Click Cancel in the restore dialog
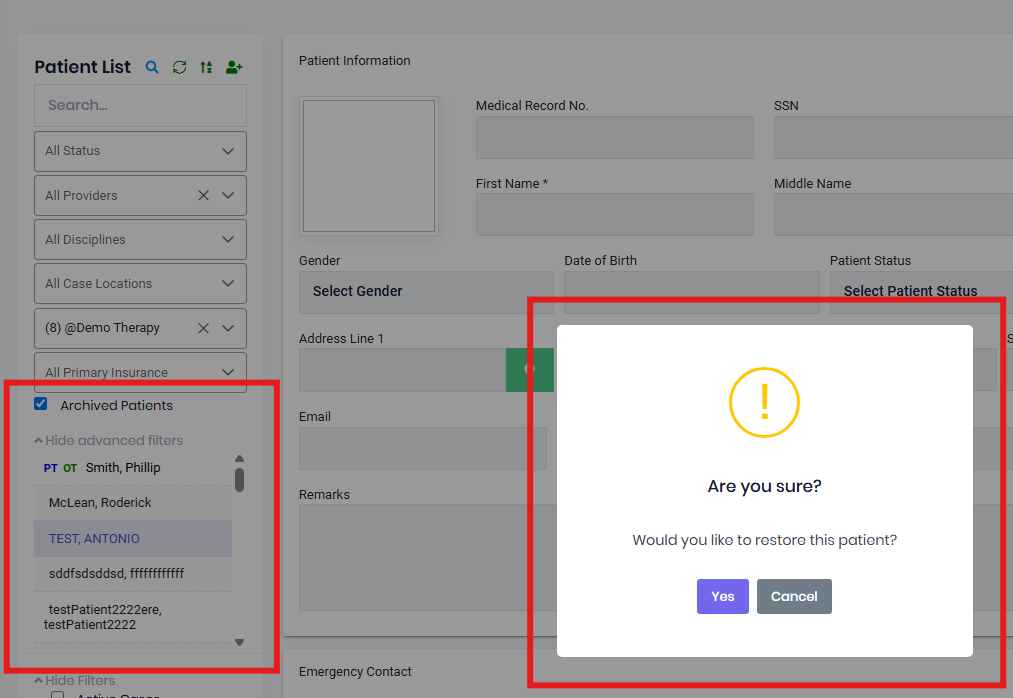 tap(794, 597)
